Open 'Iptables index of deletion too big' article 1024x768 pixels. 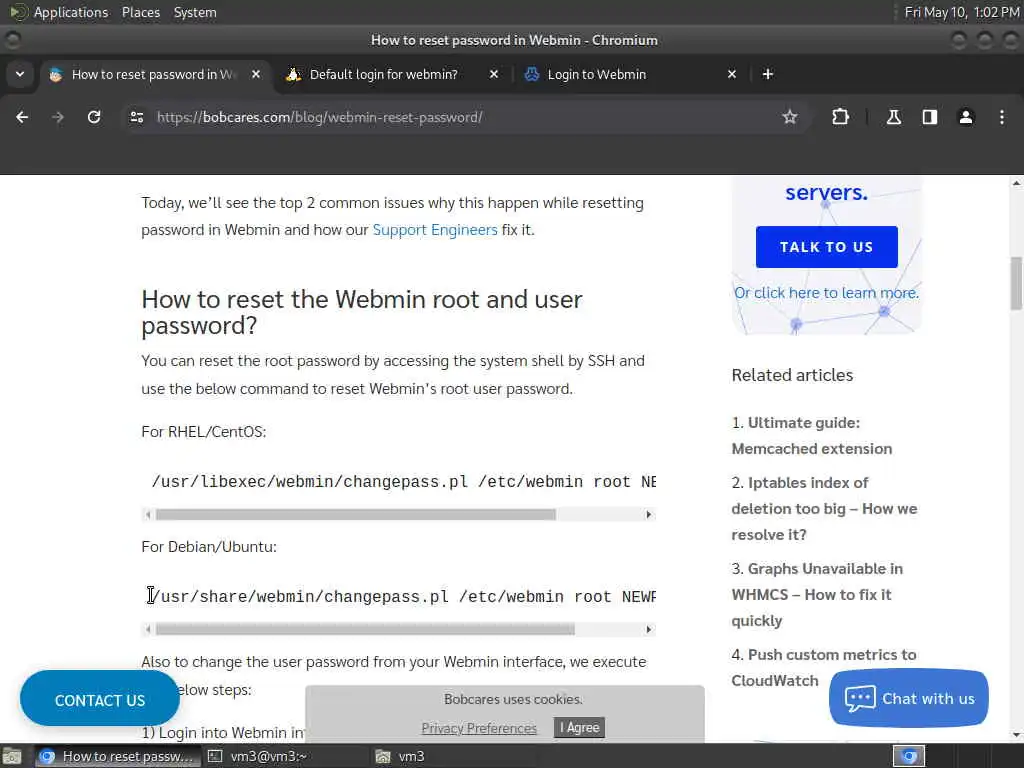[x=824, y=509]
